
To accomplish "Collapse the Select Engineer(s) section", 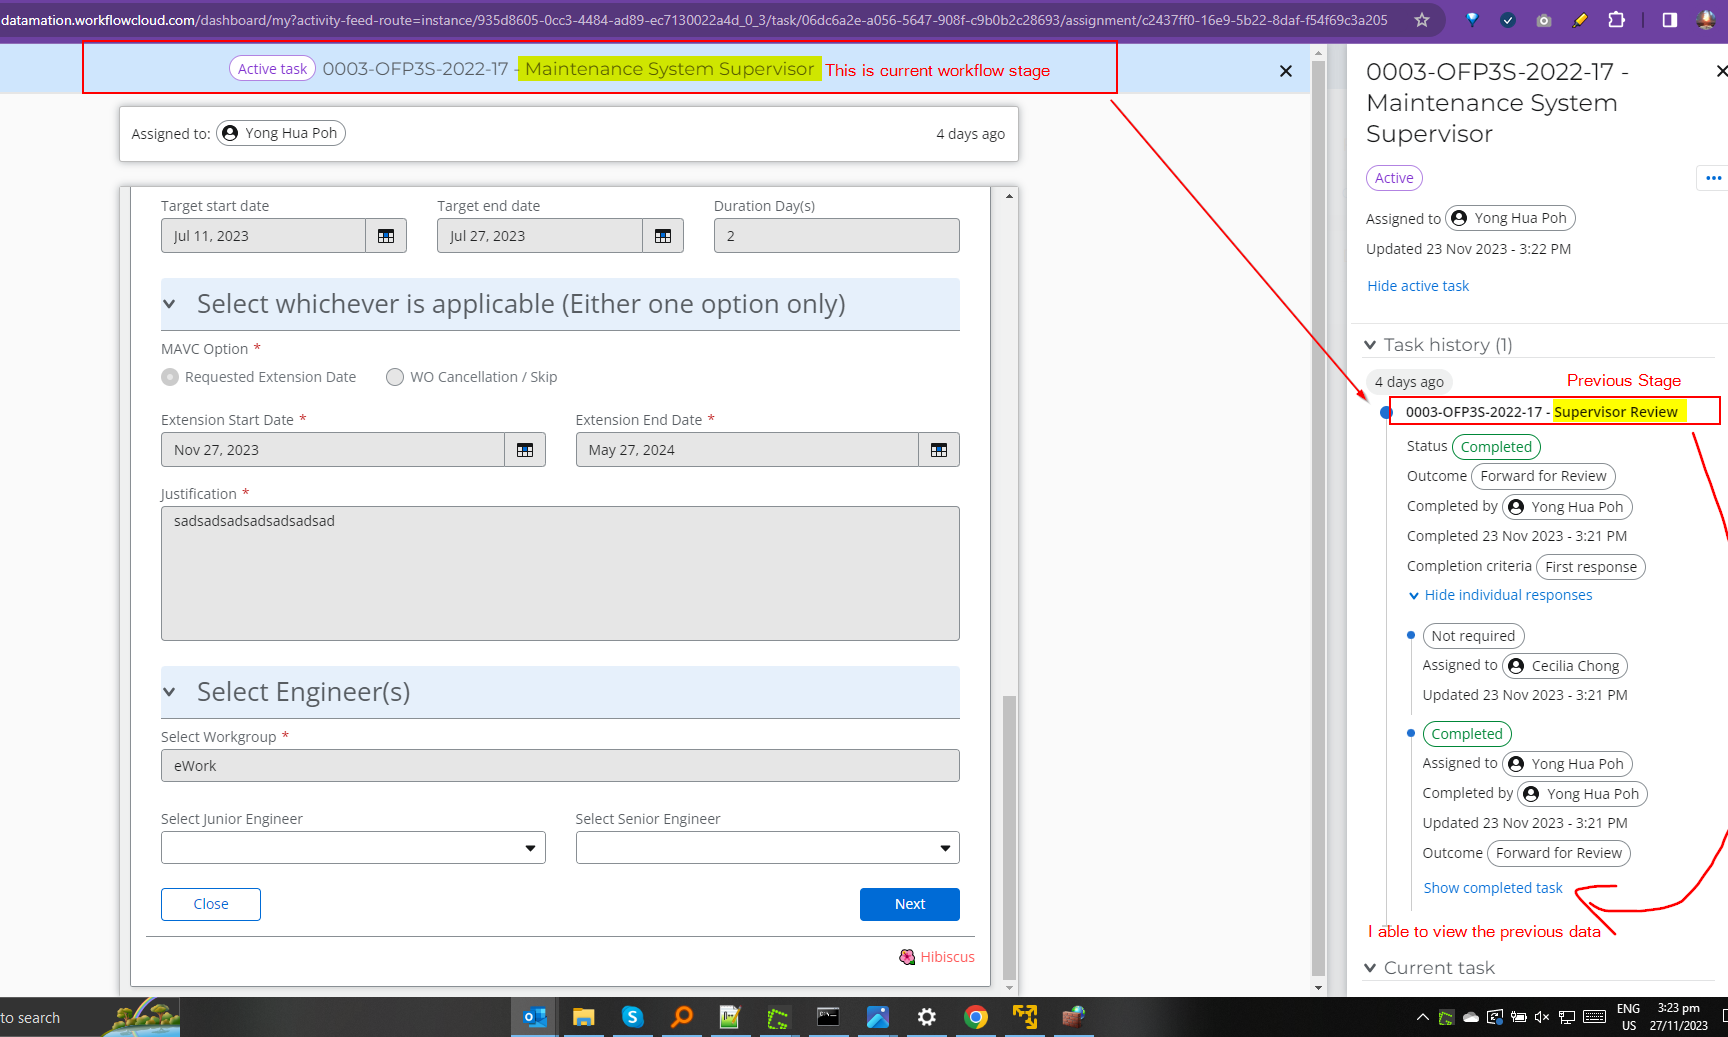I will click(170, 692).
